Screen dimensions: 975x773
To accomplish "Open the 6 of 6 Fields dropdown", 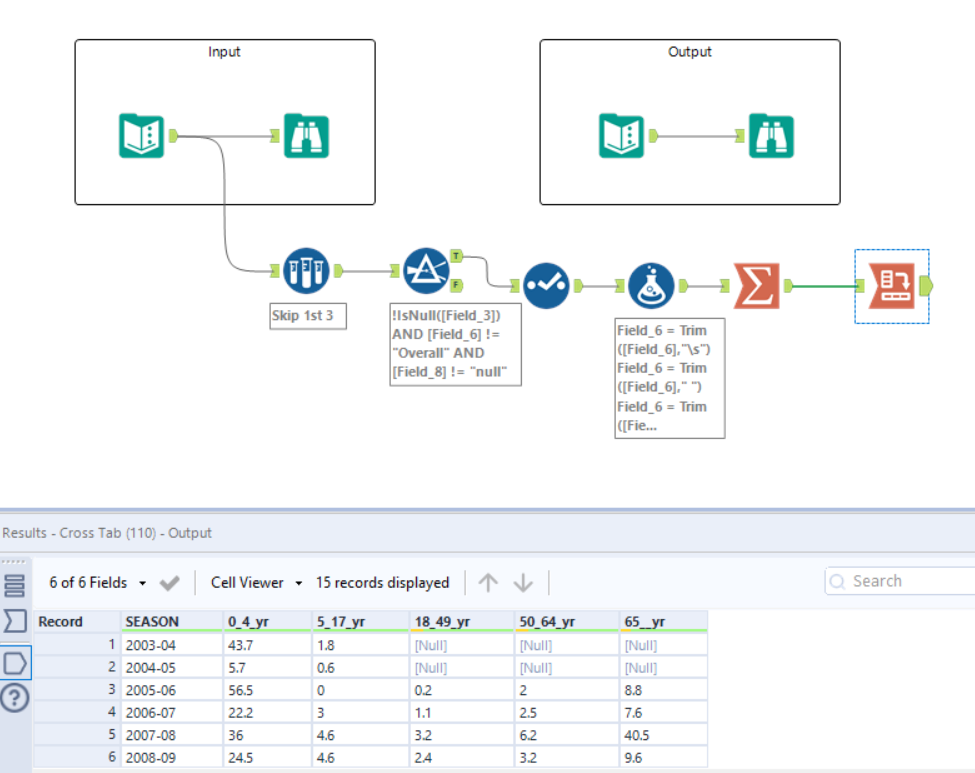I will [x=97, y=583].
